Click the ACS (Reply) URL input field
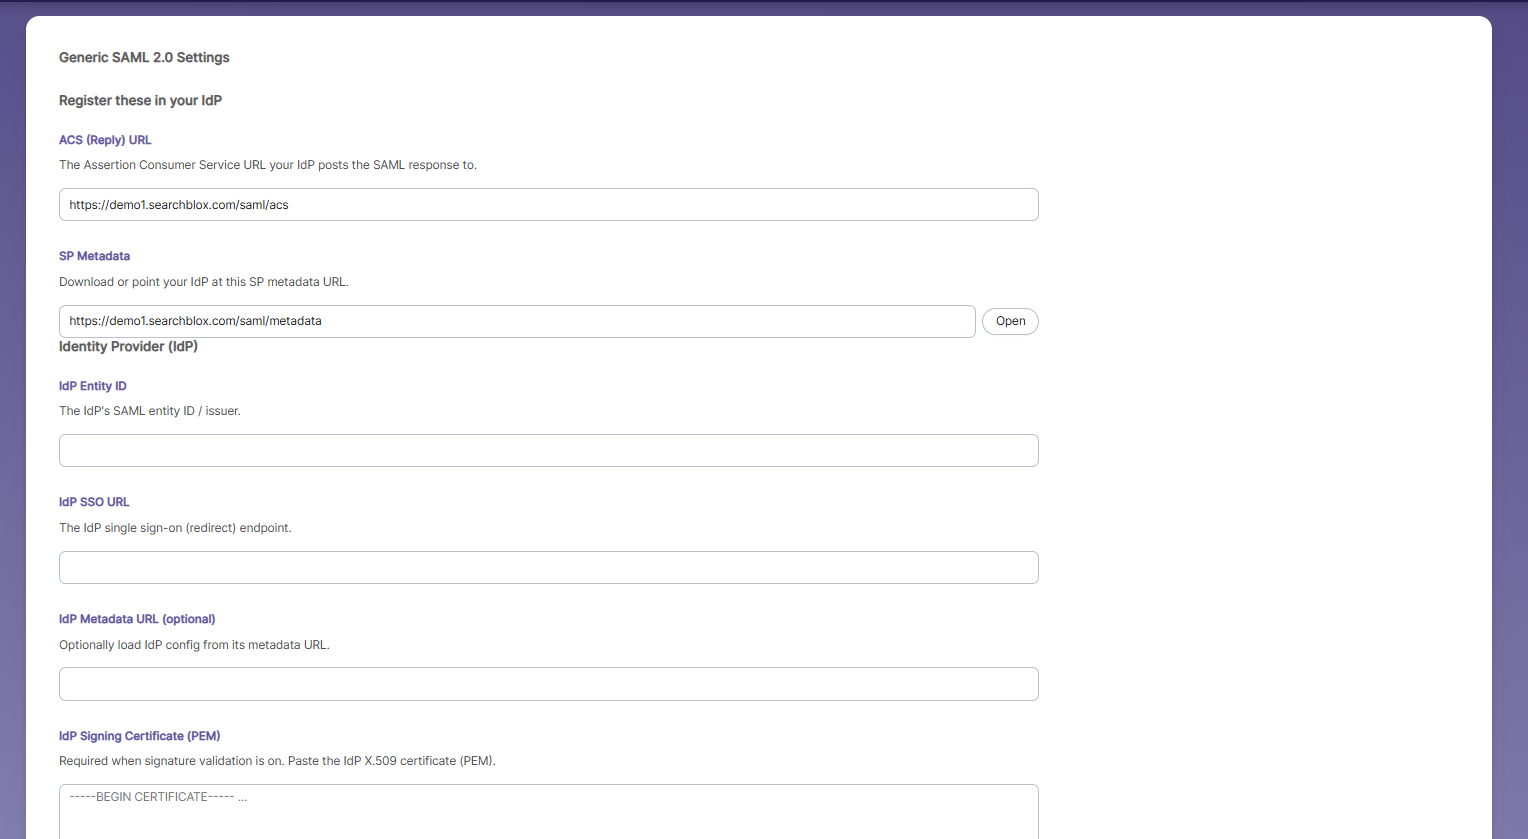1528x839 pixels. [x=548, y=205]
